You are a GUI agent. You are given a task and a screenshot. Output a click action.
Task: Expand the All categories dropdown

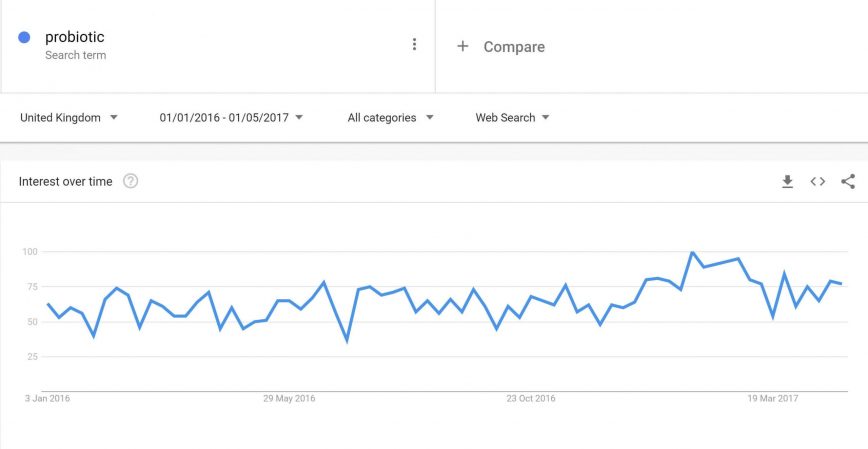[390, 117]
